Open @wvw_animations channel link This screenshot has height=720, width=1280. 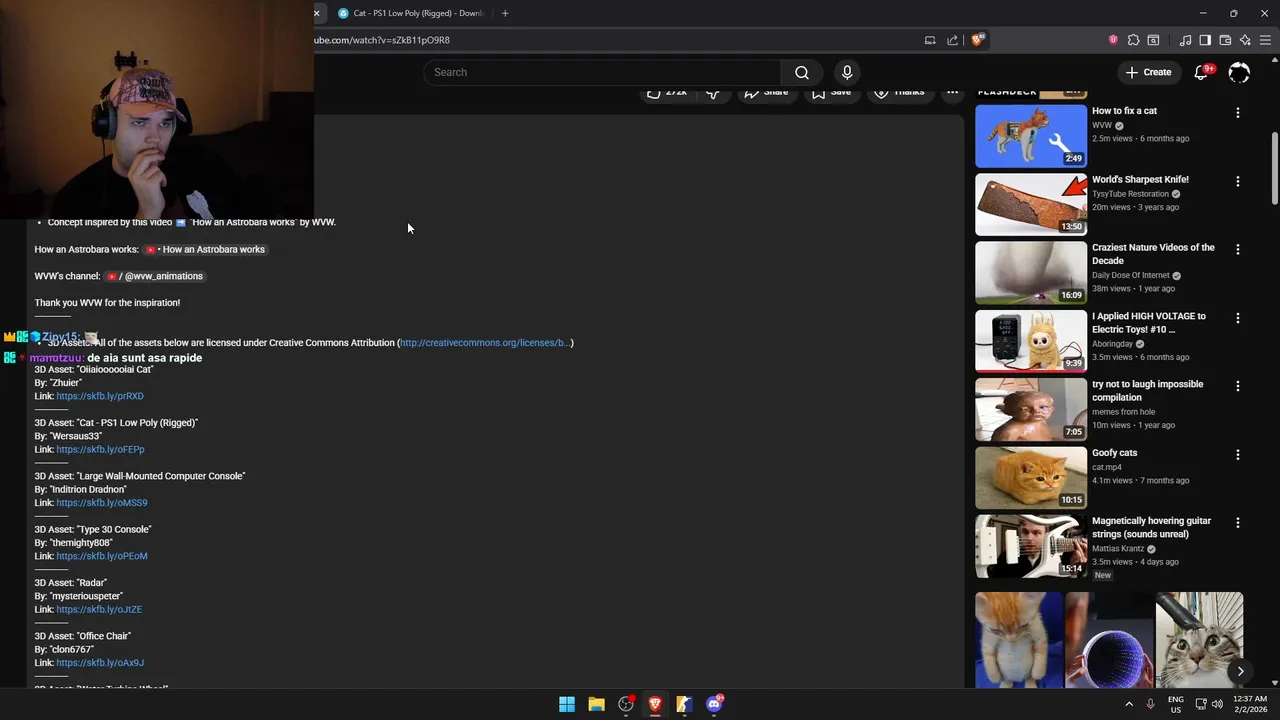point(154,276)
